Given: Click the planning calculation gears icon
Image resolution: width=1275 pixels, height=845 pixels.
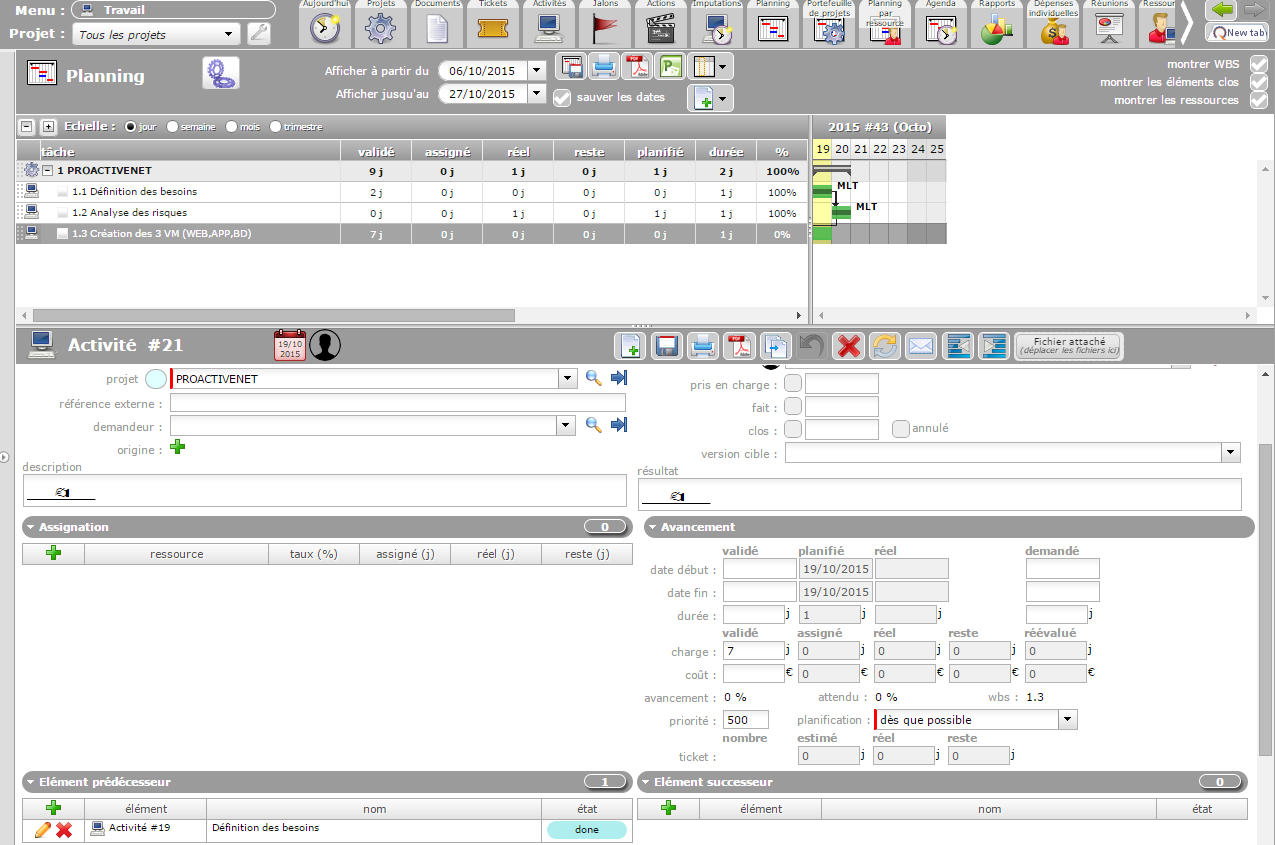Looking at the screenshot, I should pyautogui.click(x=221, y=74).
